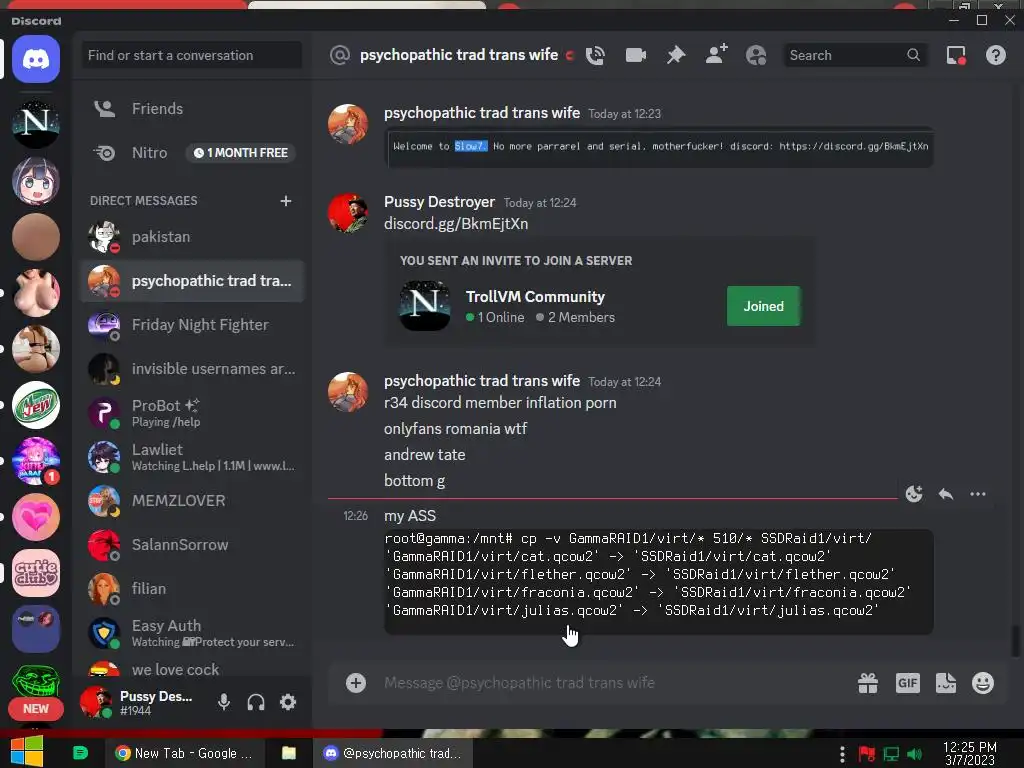
Task: Open the clock showing 12:25 PM
Action: (x=970, y=753)
